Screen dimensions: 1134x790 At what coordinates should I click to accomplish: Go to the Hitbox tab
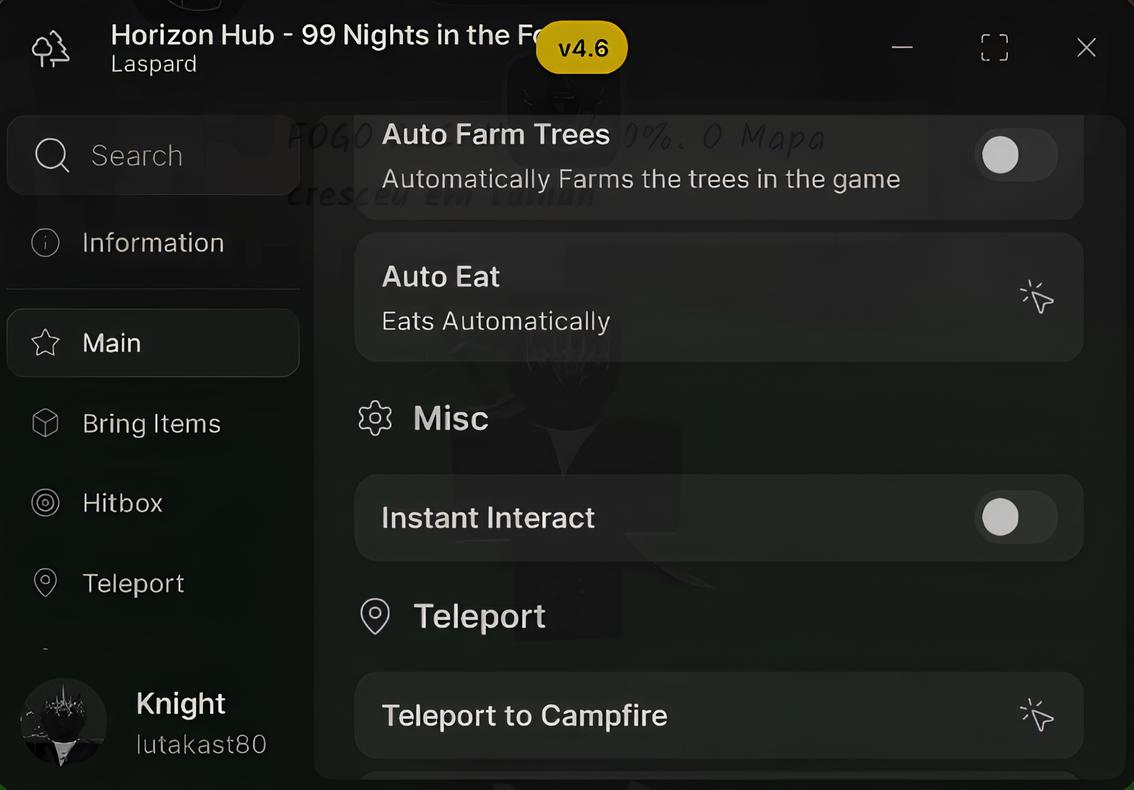point(123,503)
